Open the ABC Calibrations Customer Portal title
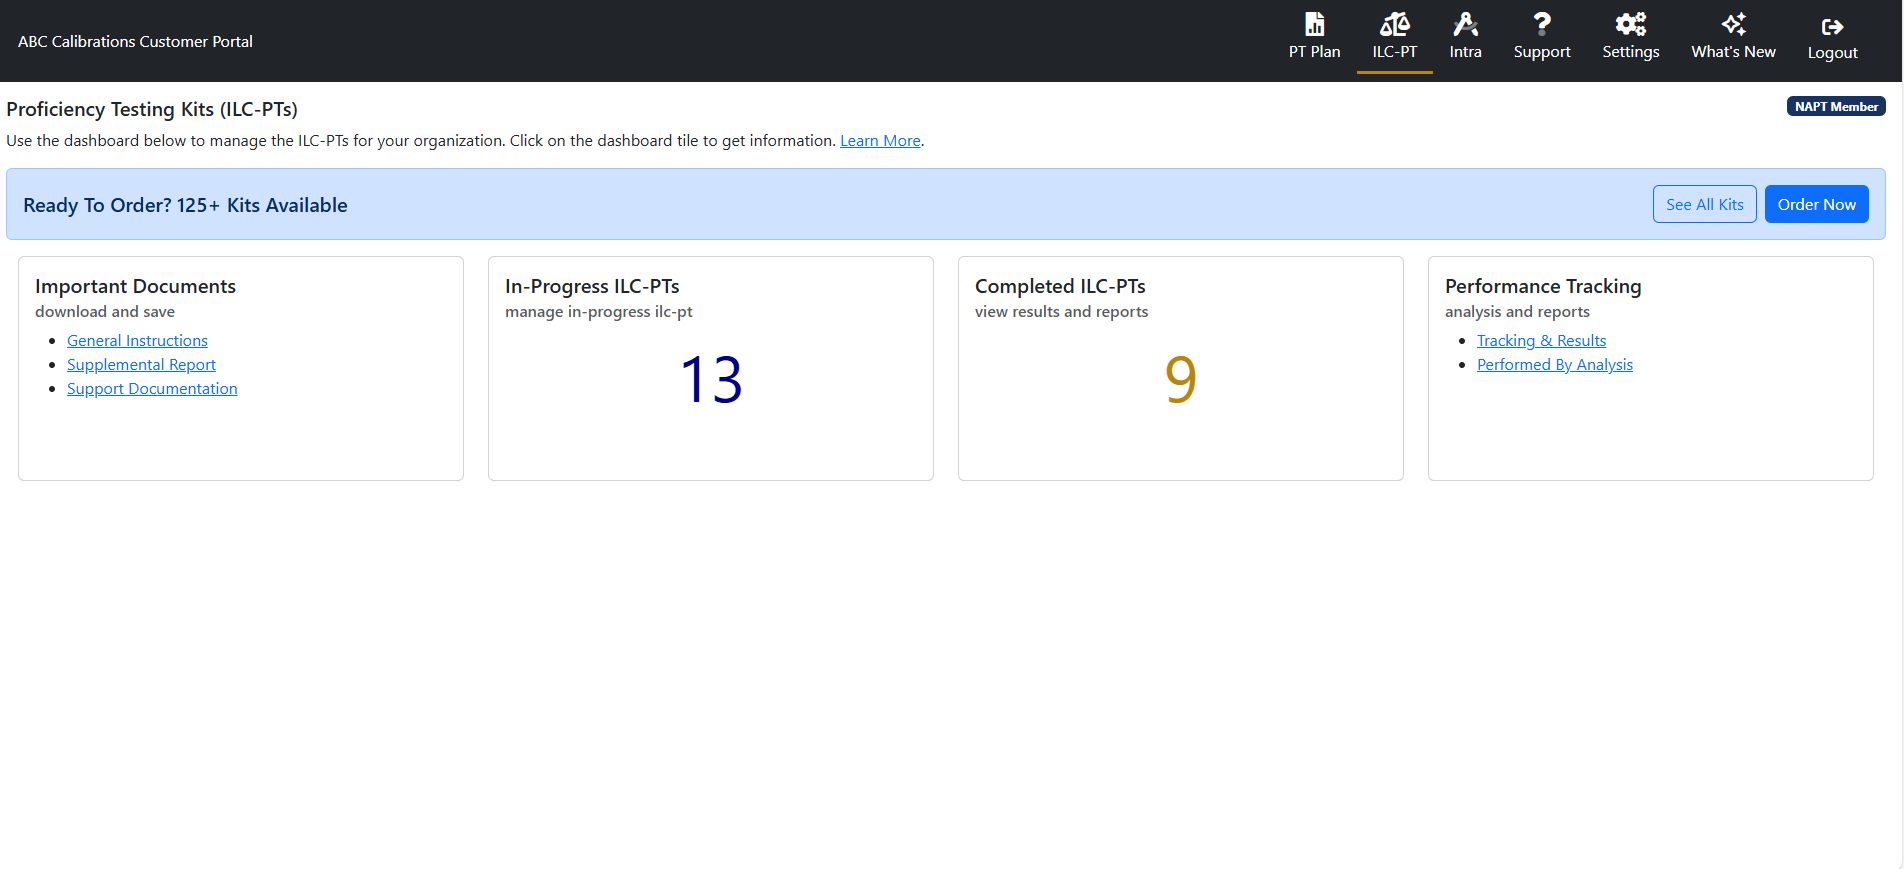1904x869 pixels. [x=135, y=41]
